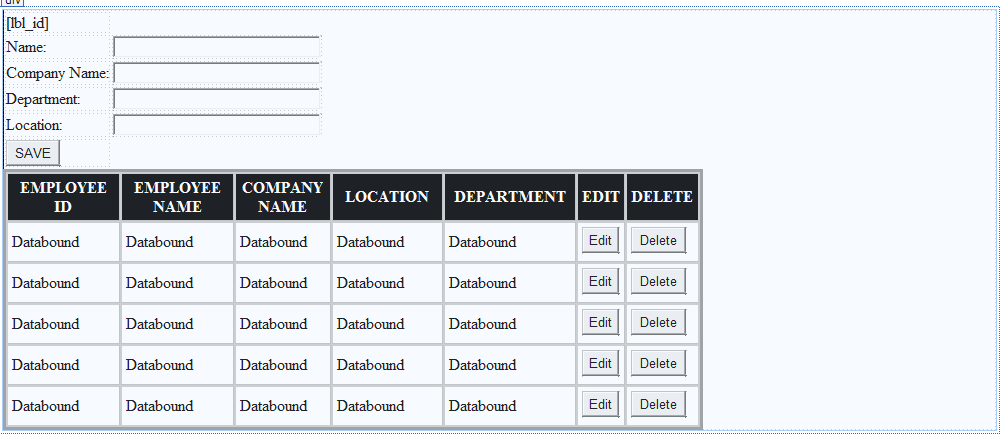1004x441 pixels.
Task: Select the [lbl_id] label control
Action: pyautogui.click(x=27, y=24)
